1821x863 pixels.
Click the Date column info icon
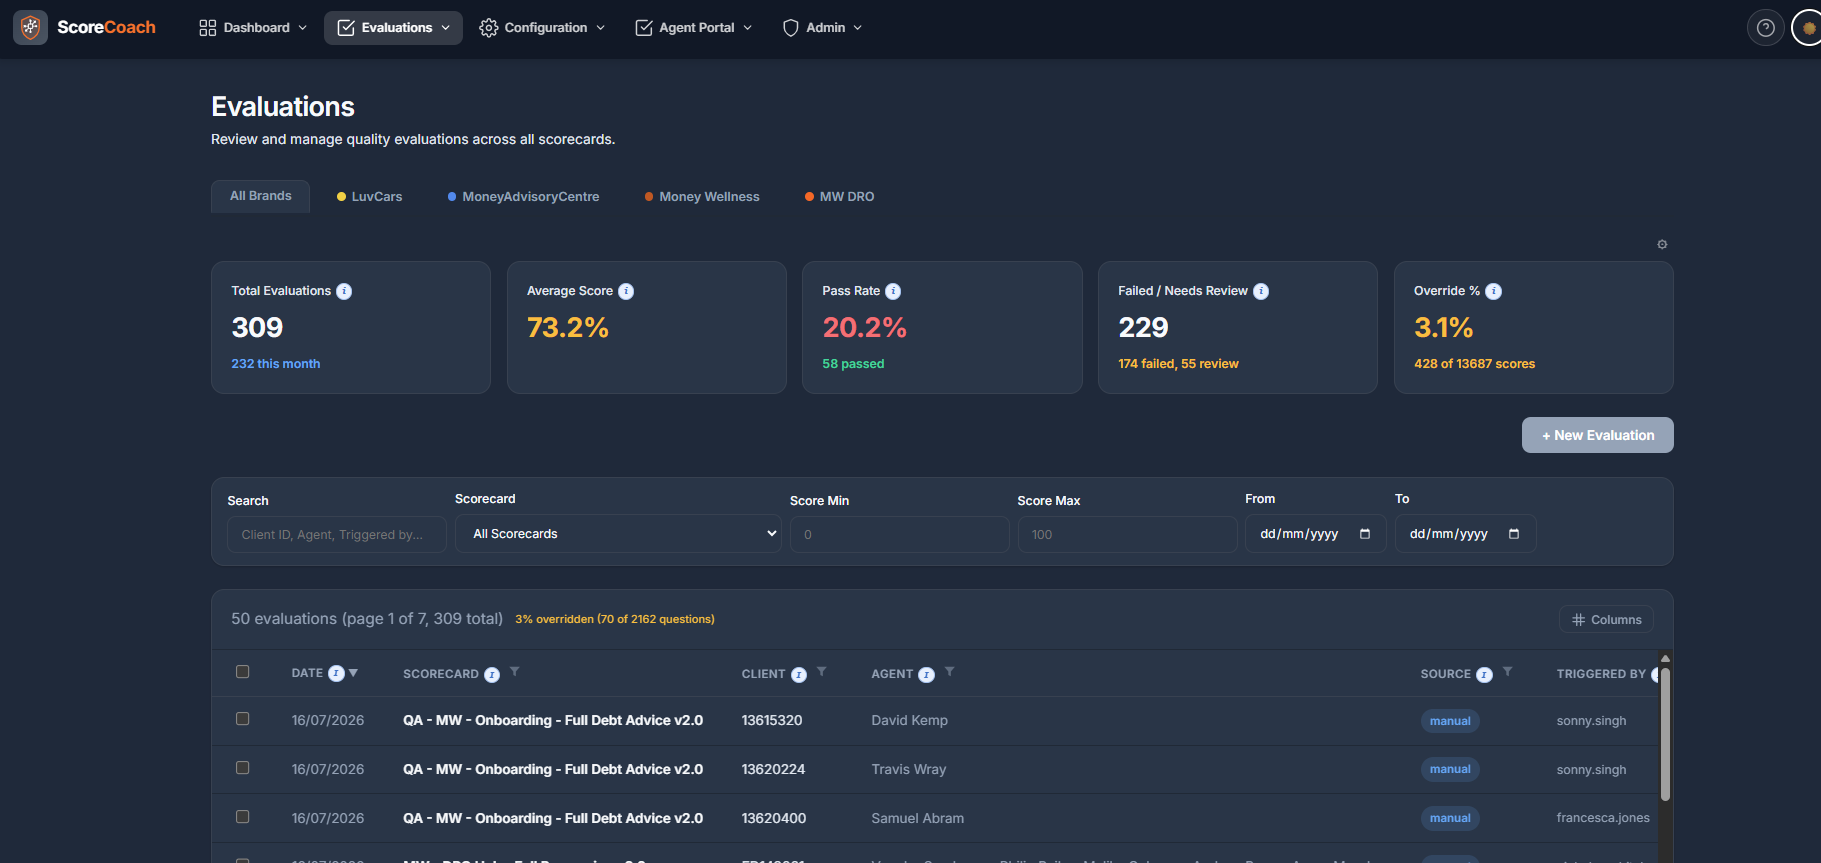336,673
